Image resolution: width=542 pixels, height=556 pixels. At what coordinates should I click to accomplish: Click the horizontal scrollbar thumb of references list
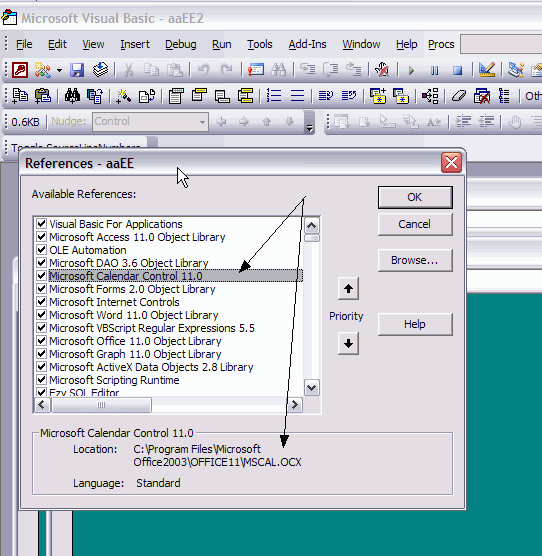click(101, 405)
